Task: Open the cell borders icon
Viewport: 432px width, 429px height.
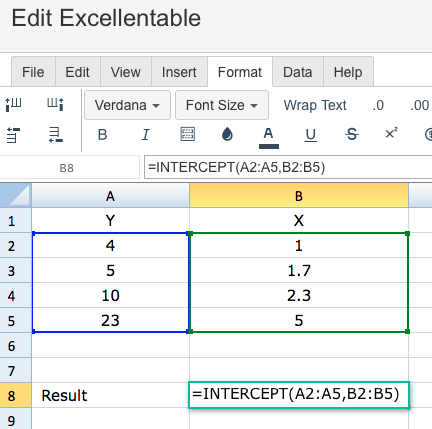Action: click(x=188, y=134)
